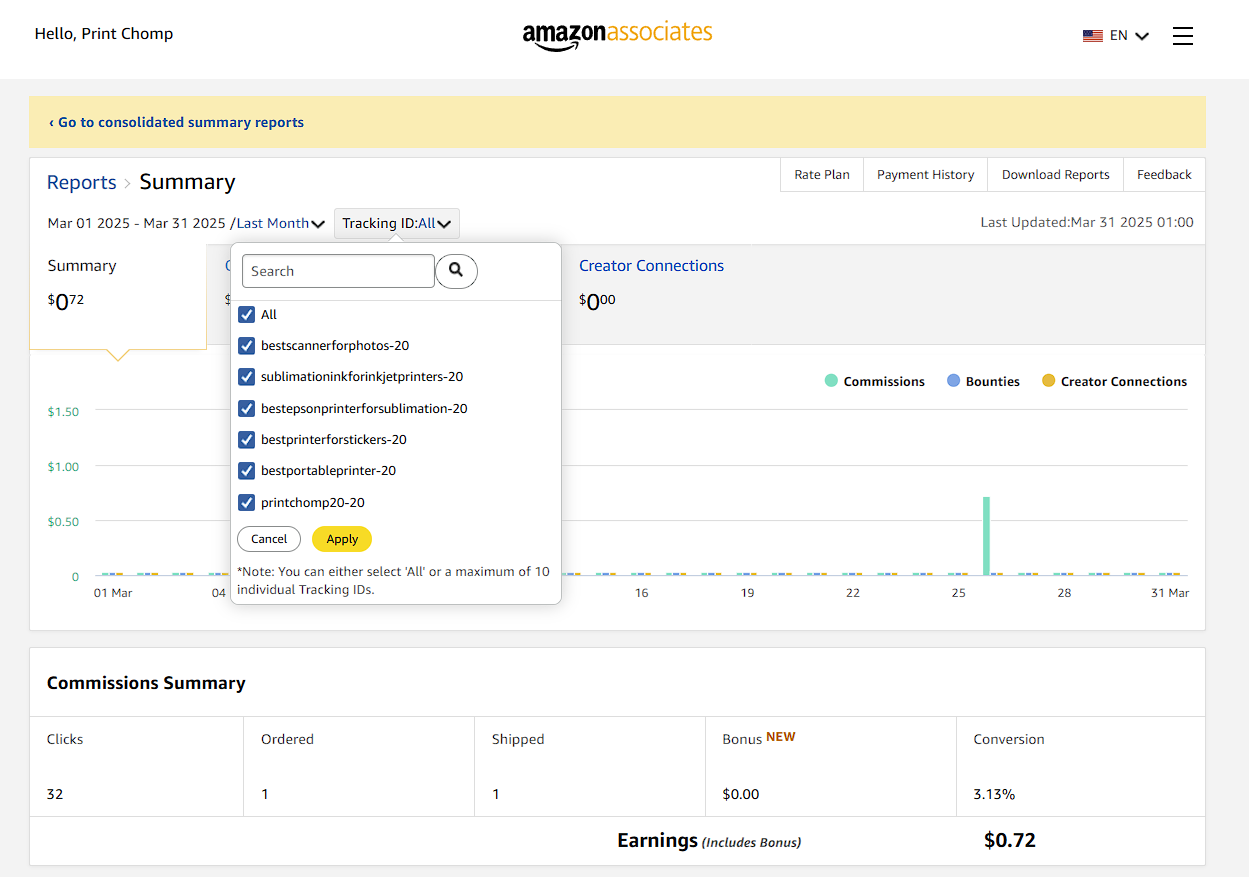Uncheck bestprinterforstickers-20 checkbox
Viewport: 1249px width, 877px height.
click(246, 440)
